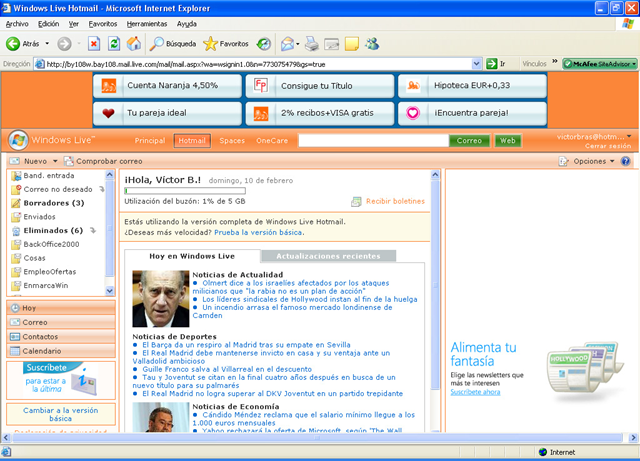Click the pink heart ¡Encuentra pareja! icon

(413, 113)
